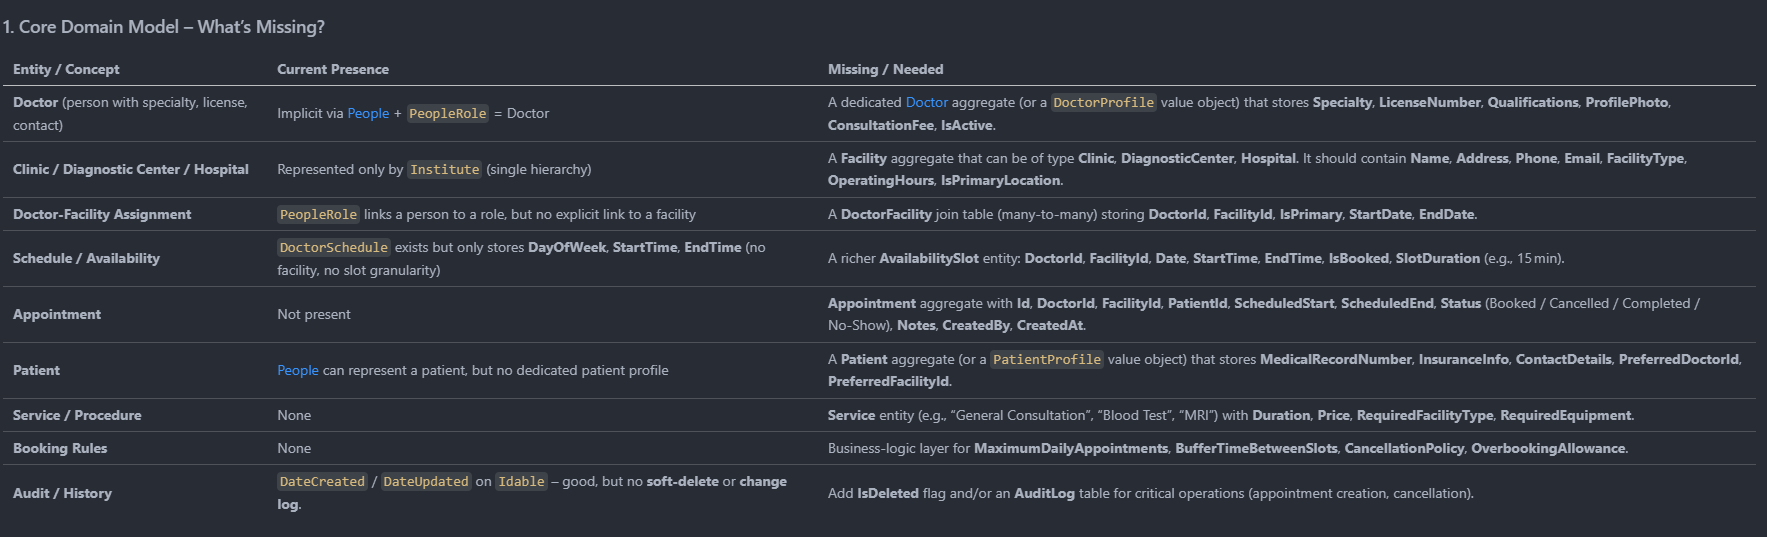
Task: Click the Entity / Concept column header
Action: [66, 70]
